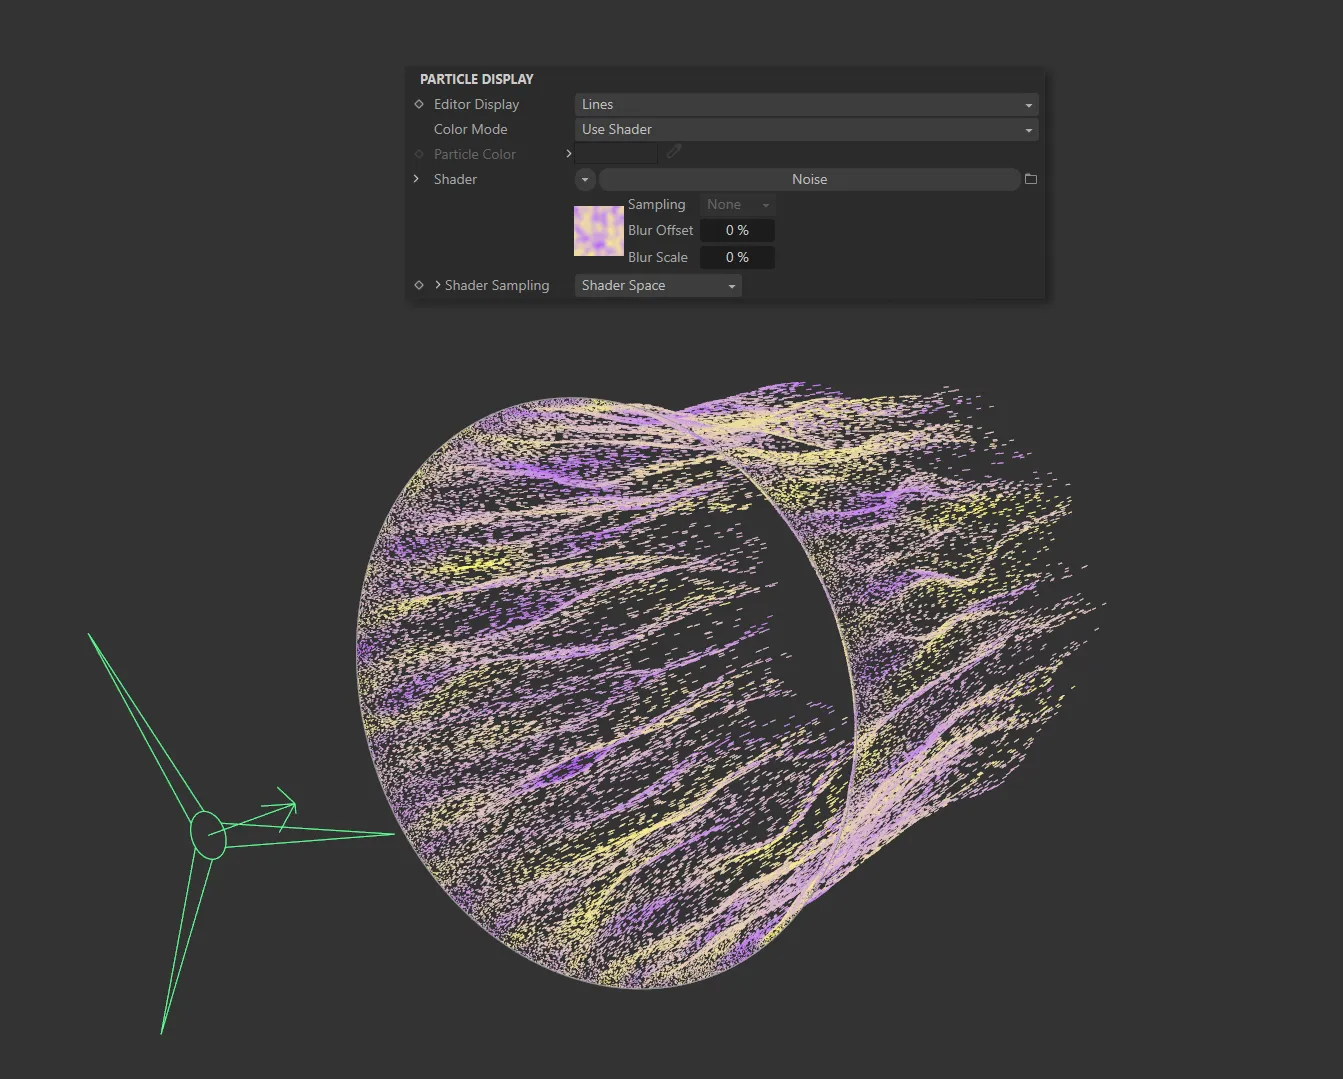Toggle the Editor Display keyframe diamond off
This screenshot has width=1343, height=1079.
coord(418,104)
